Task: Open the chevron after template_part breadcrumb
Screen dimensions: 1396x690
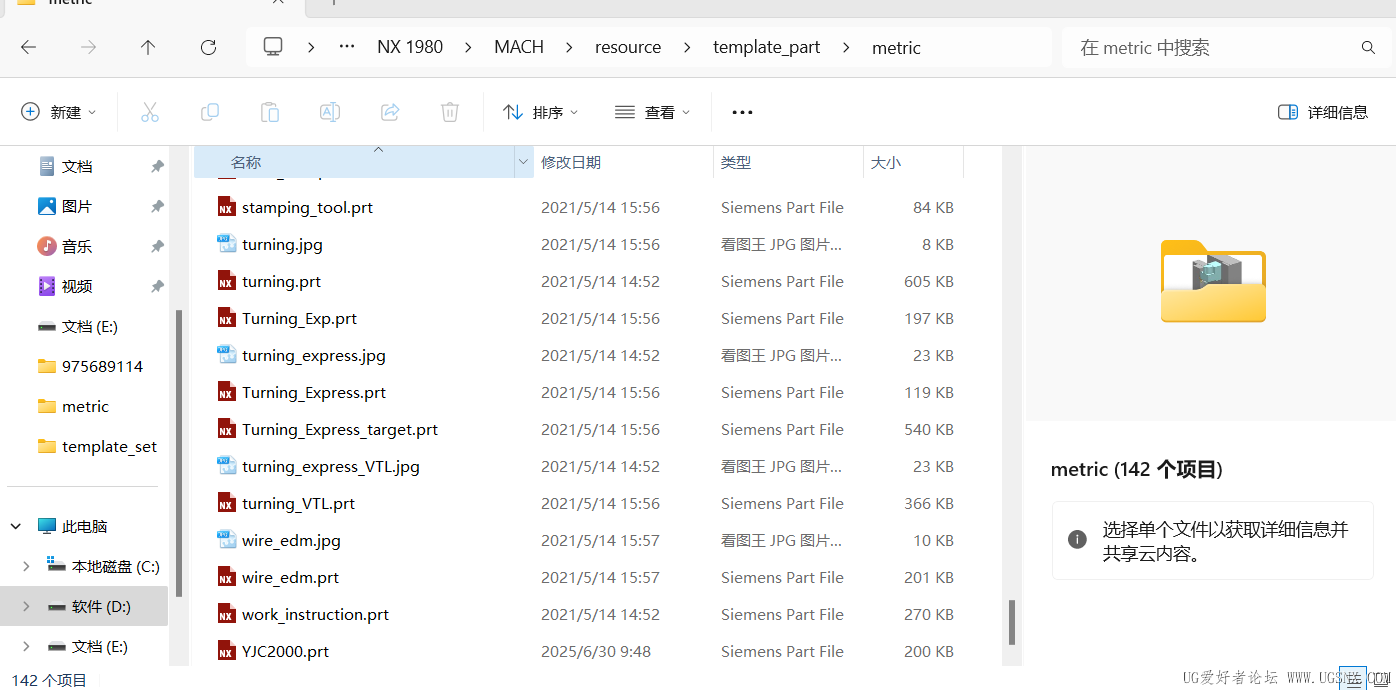Action: 846,47
